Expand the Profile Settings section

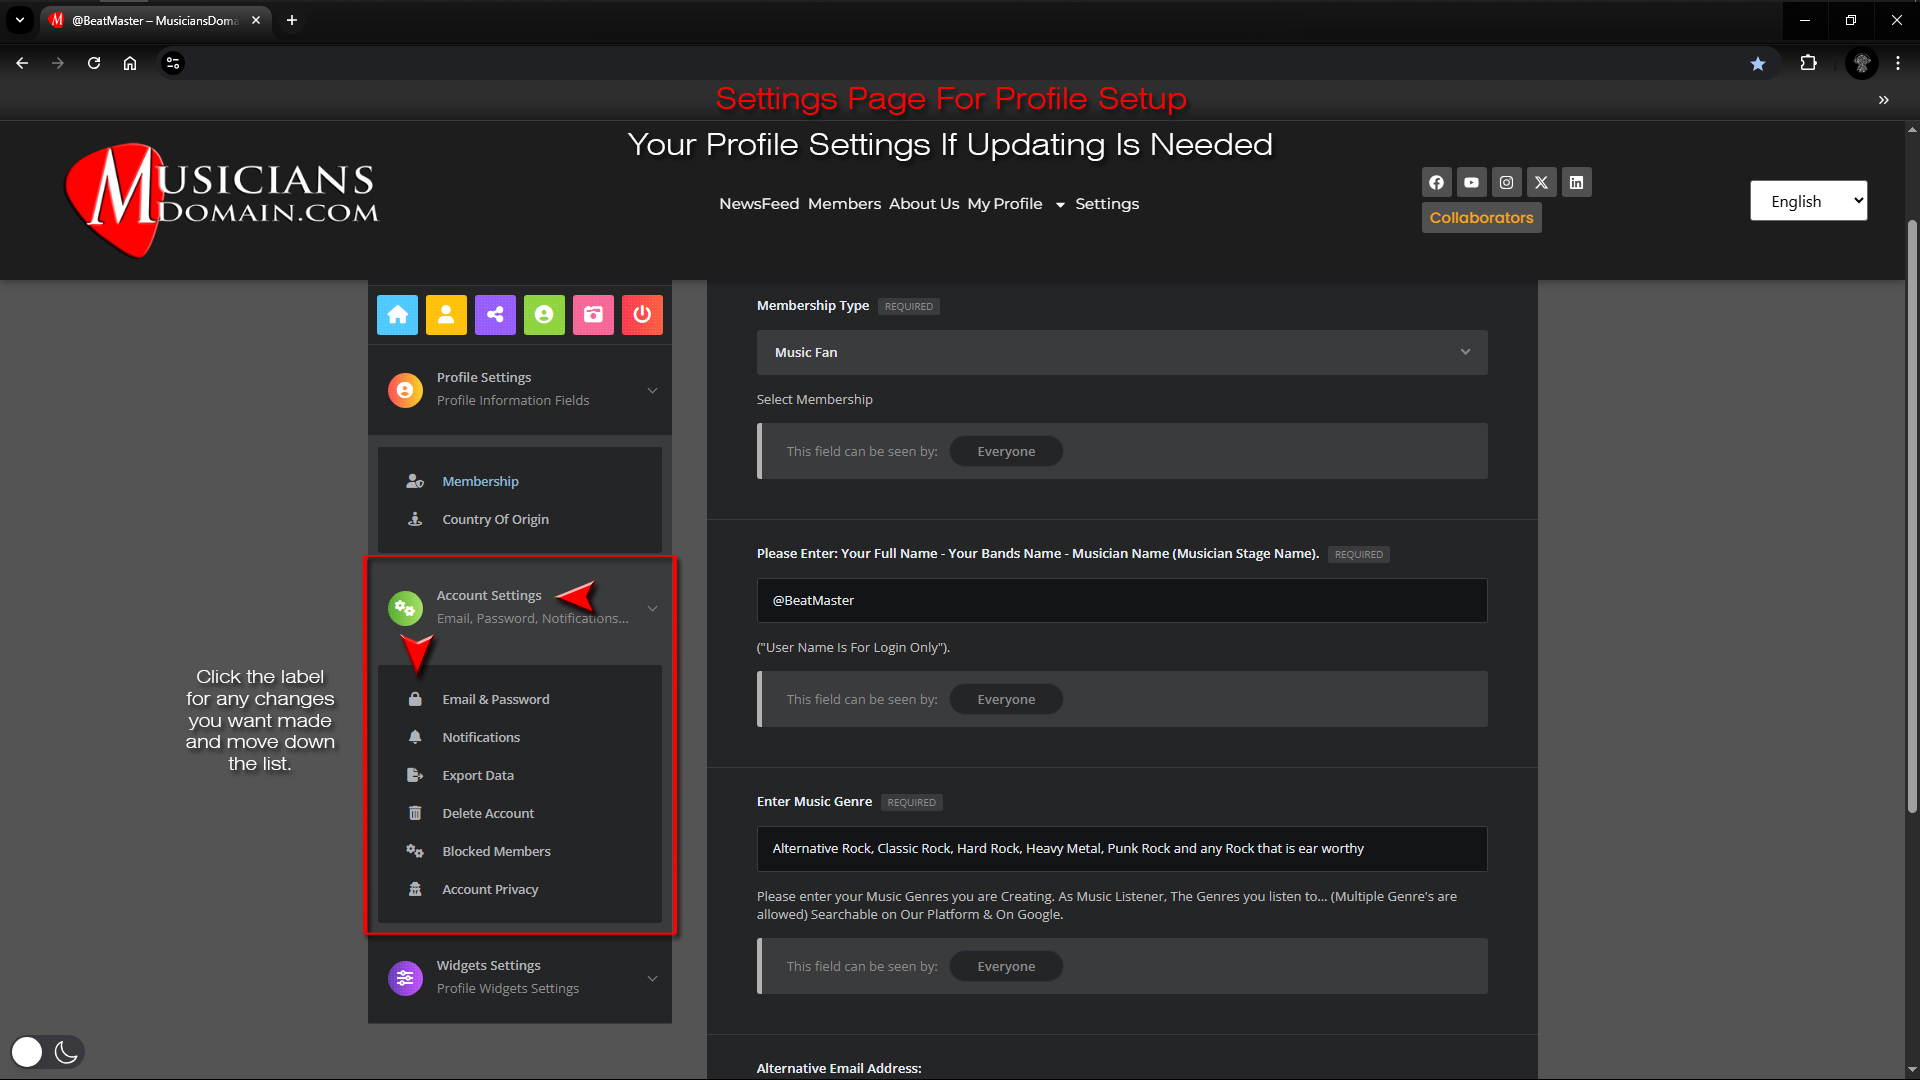[x=520, y=389]
